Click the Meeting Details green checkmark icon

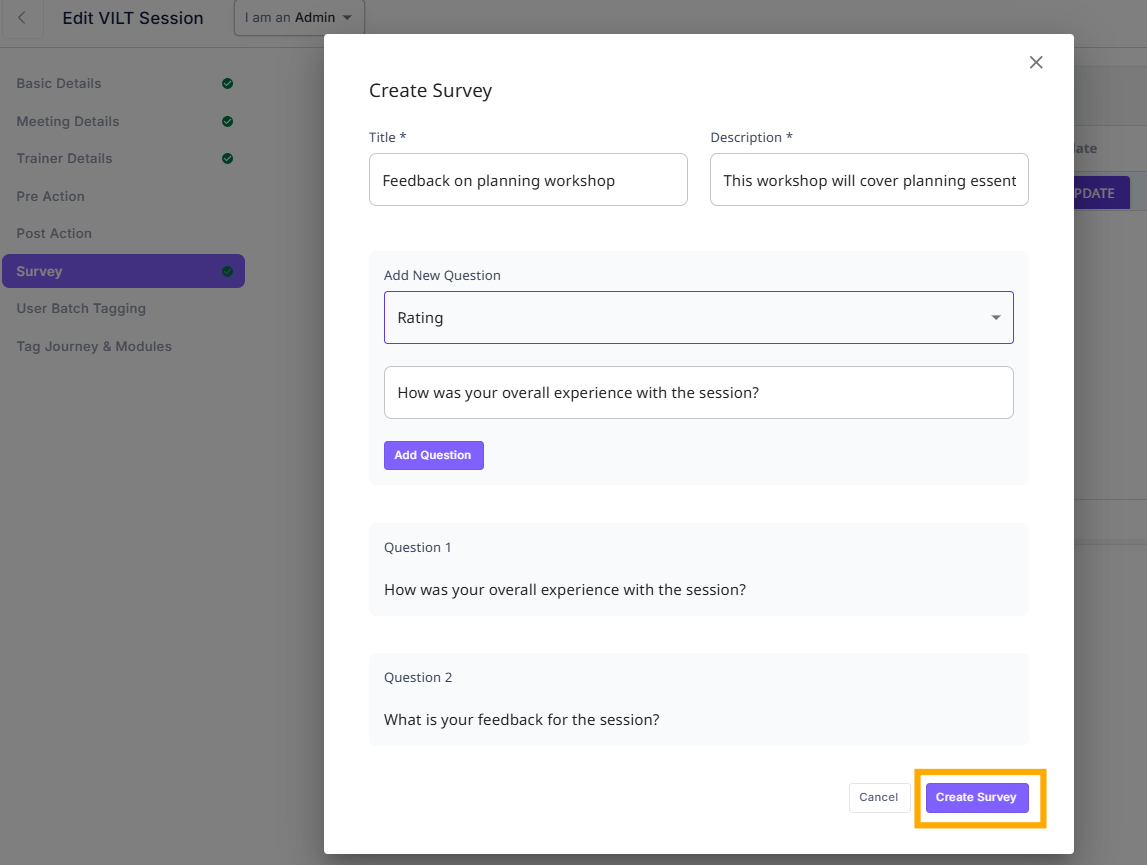(x=227, y=121)
